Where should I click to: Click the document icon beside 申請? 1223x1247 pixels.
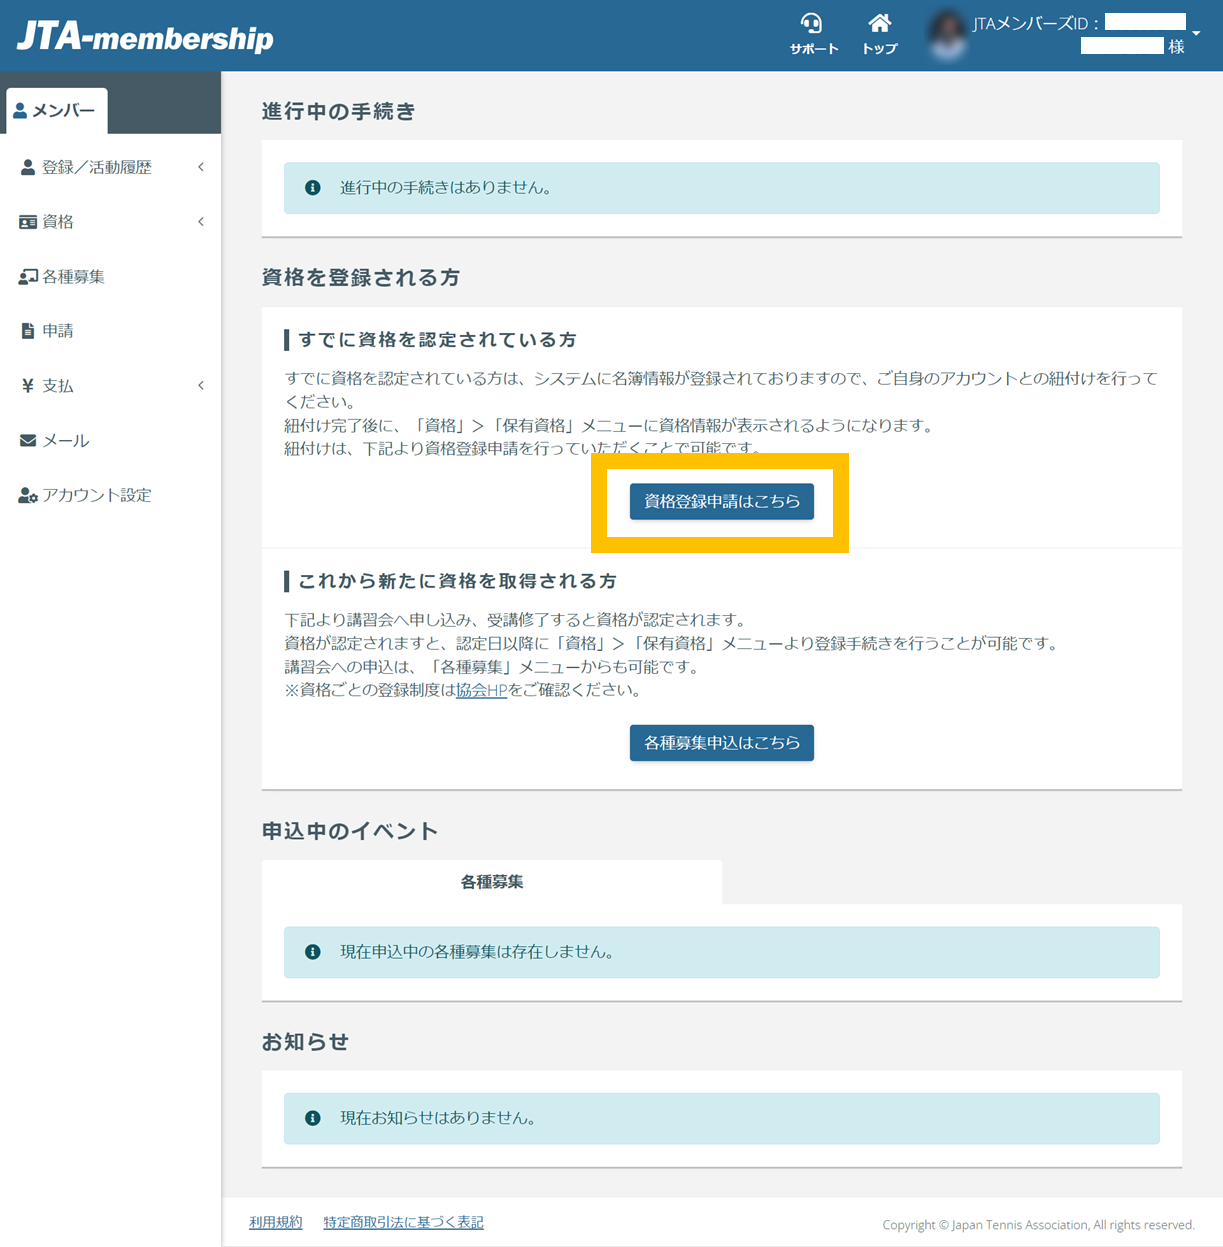(28, 331)
